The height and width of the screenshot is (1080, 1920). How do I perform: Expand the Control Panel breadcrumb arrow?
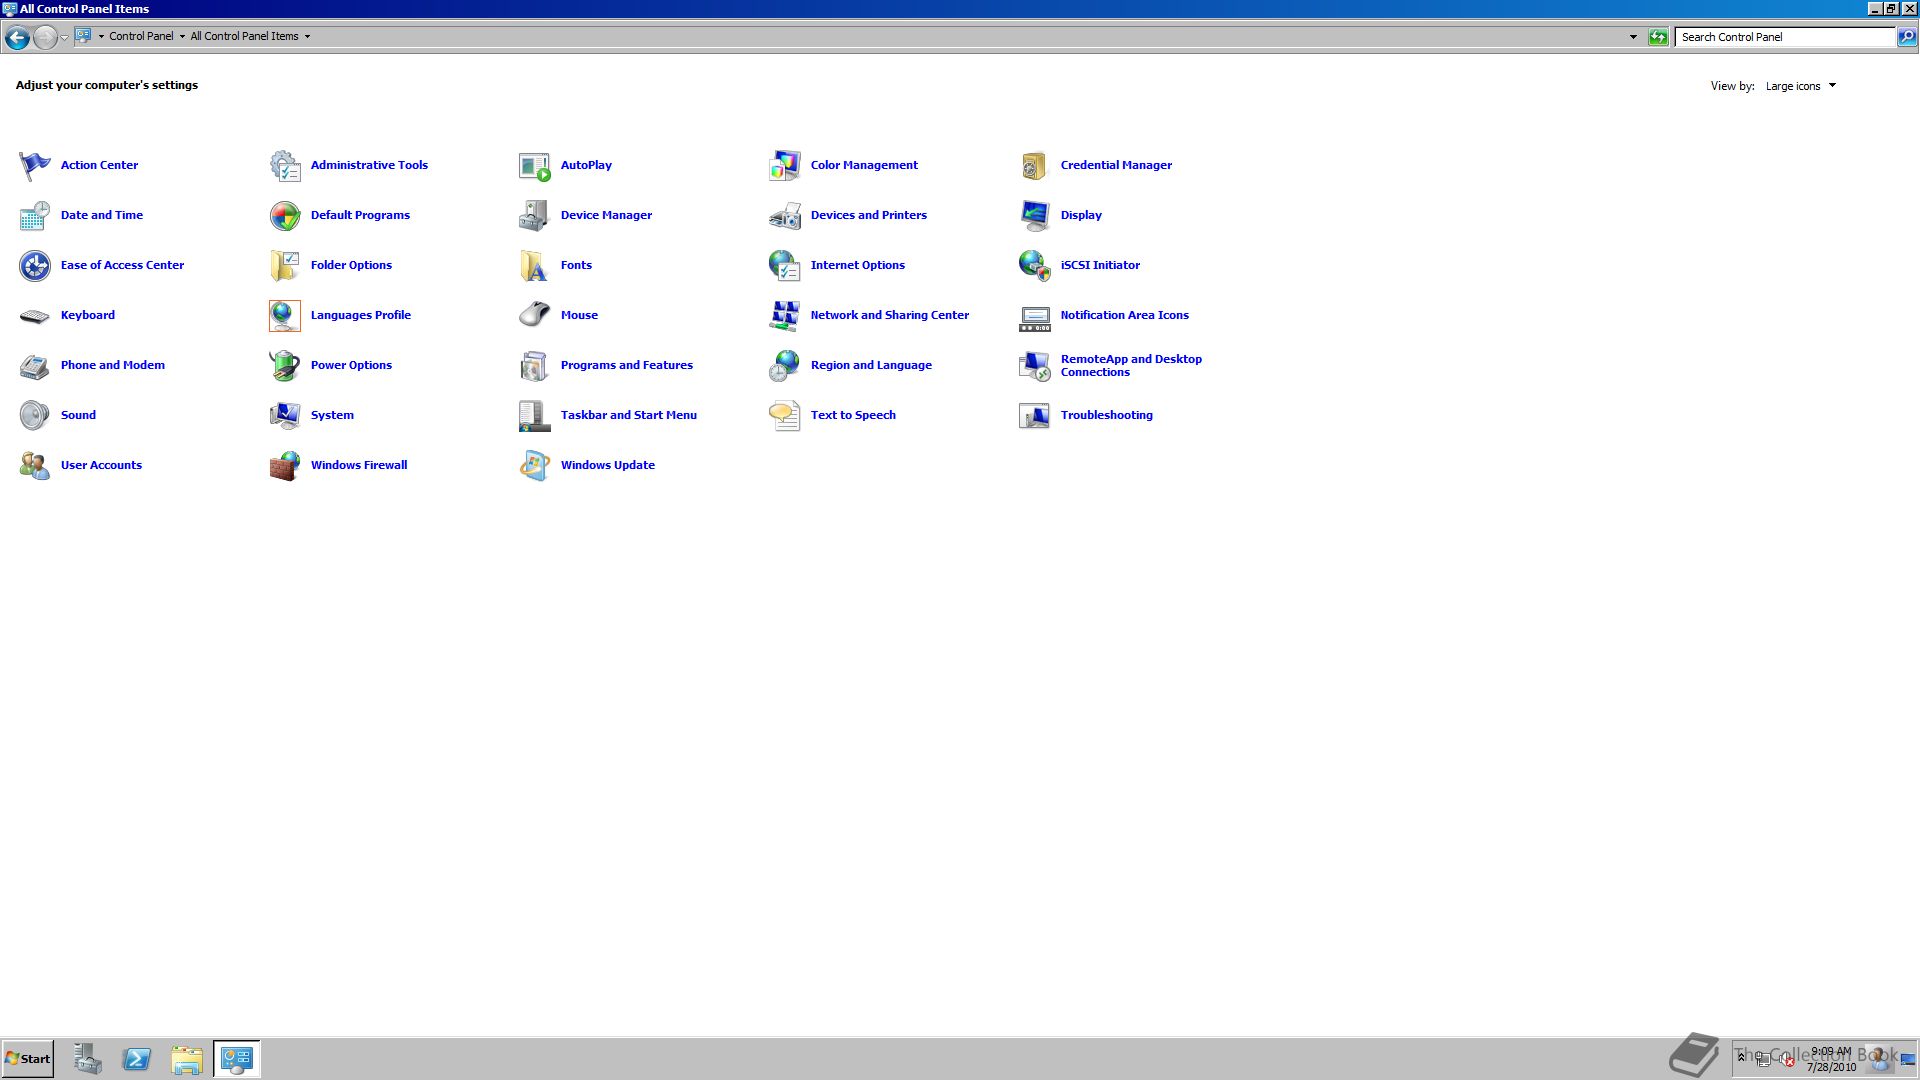click(x=182, y=37)
